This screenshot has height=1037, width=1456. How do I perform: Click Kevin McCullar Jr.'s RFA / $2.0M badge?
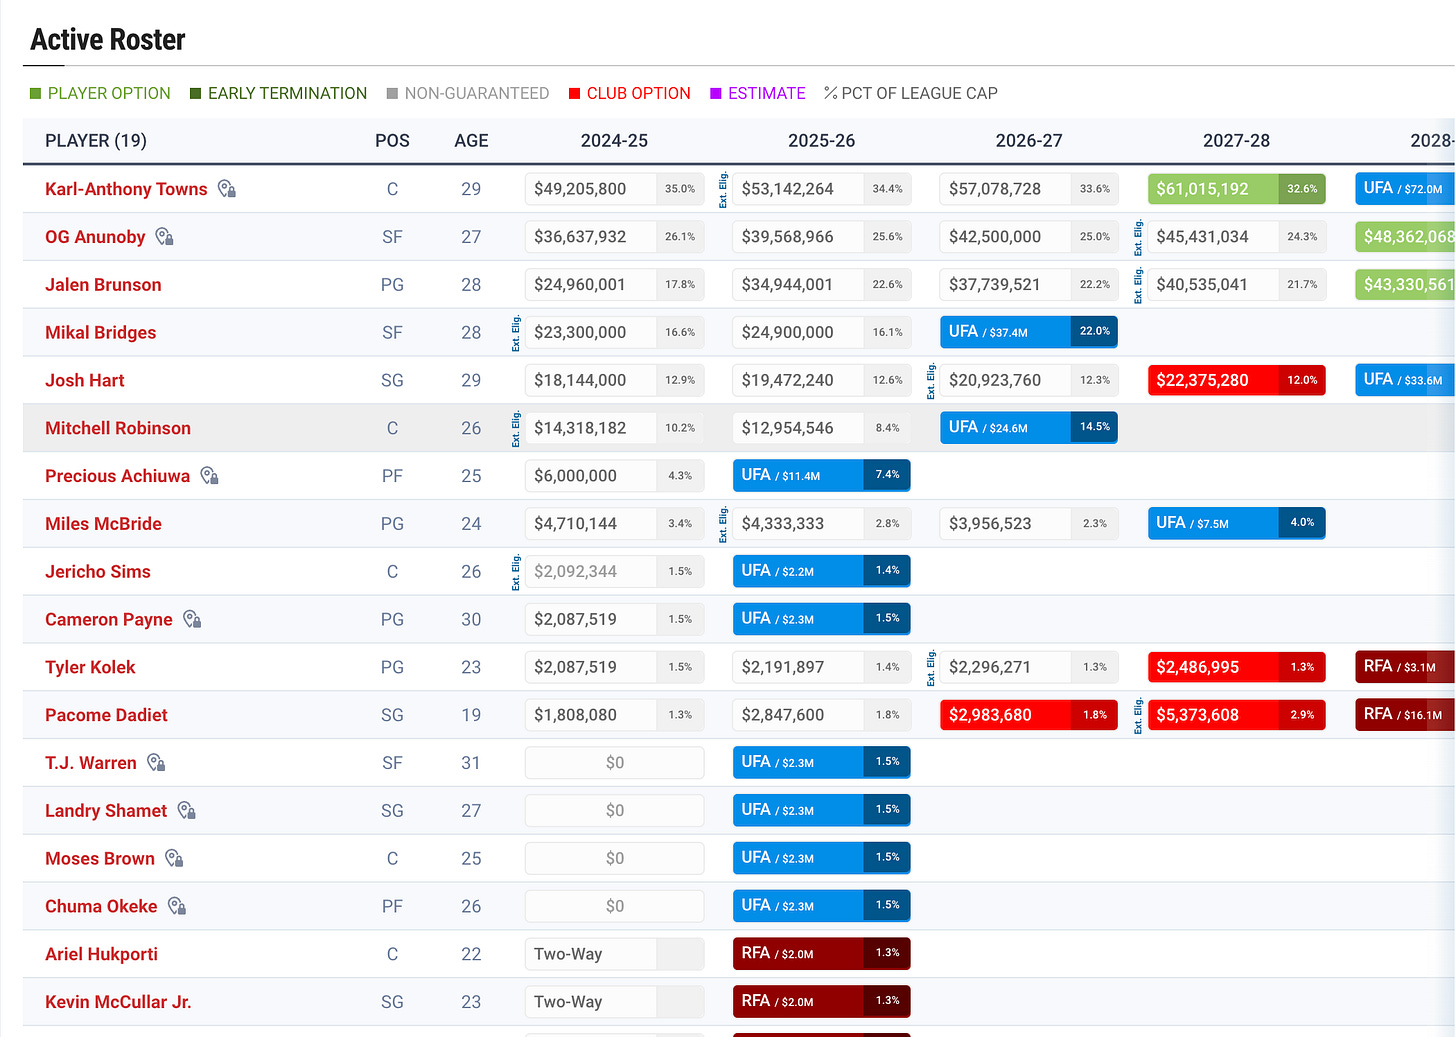(x=821, y=1001)
